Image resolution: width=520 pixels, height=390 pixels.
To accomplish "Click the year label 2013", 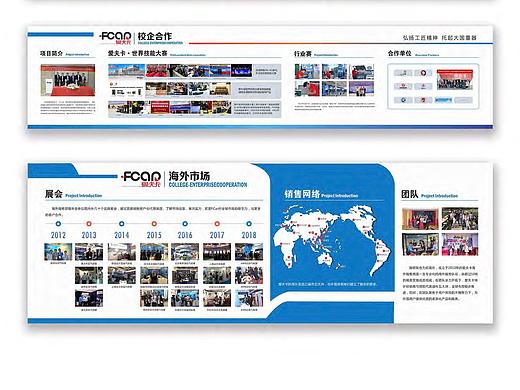I will [89, 235].
